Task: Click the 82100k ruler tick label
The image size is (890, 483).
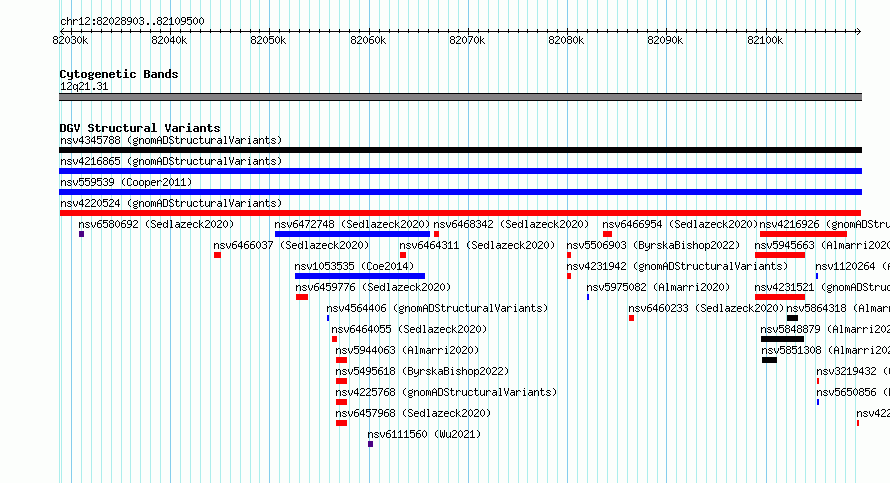Action: click(x=765, y=40)
